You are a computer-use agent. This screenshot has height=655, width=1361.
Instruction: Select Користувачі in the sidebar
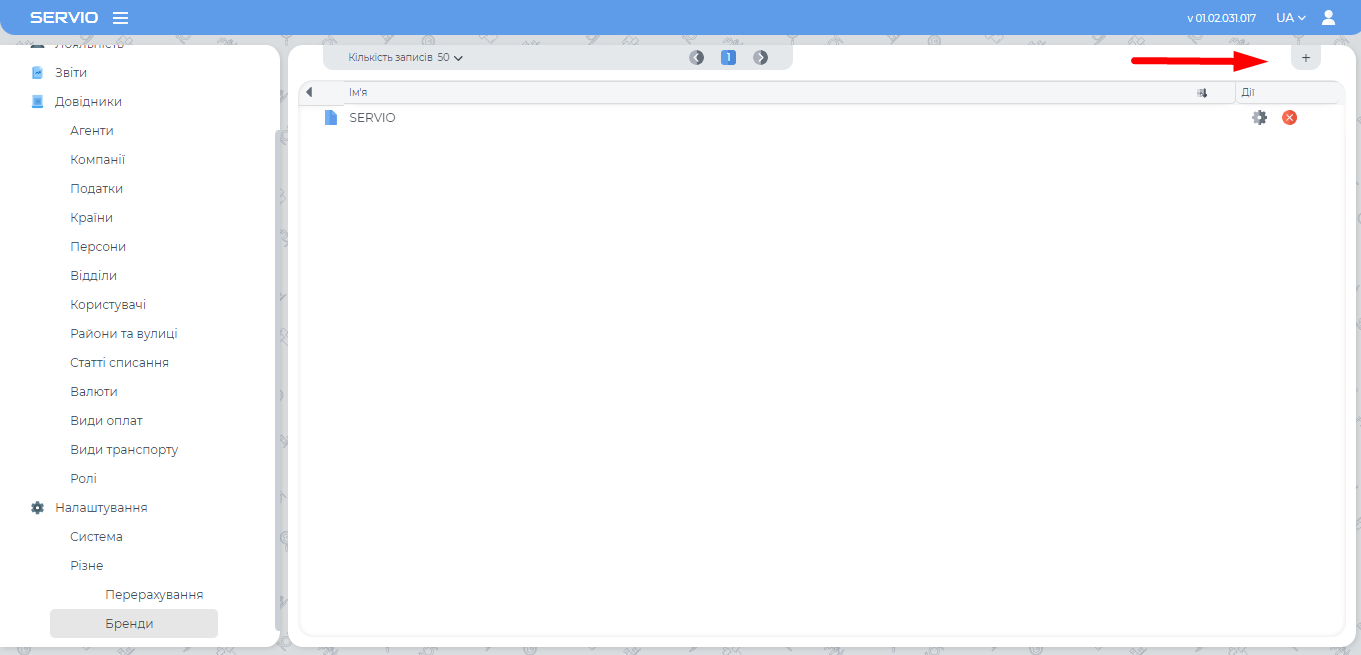108,305
